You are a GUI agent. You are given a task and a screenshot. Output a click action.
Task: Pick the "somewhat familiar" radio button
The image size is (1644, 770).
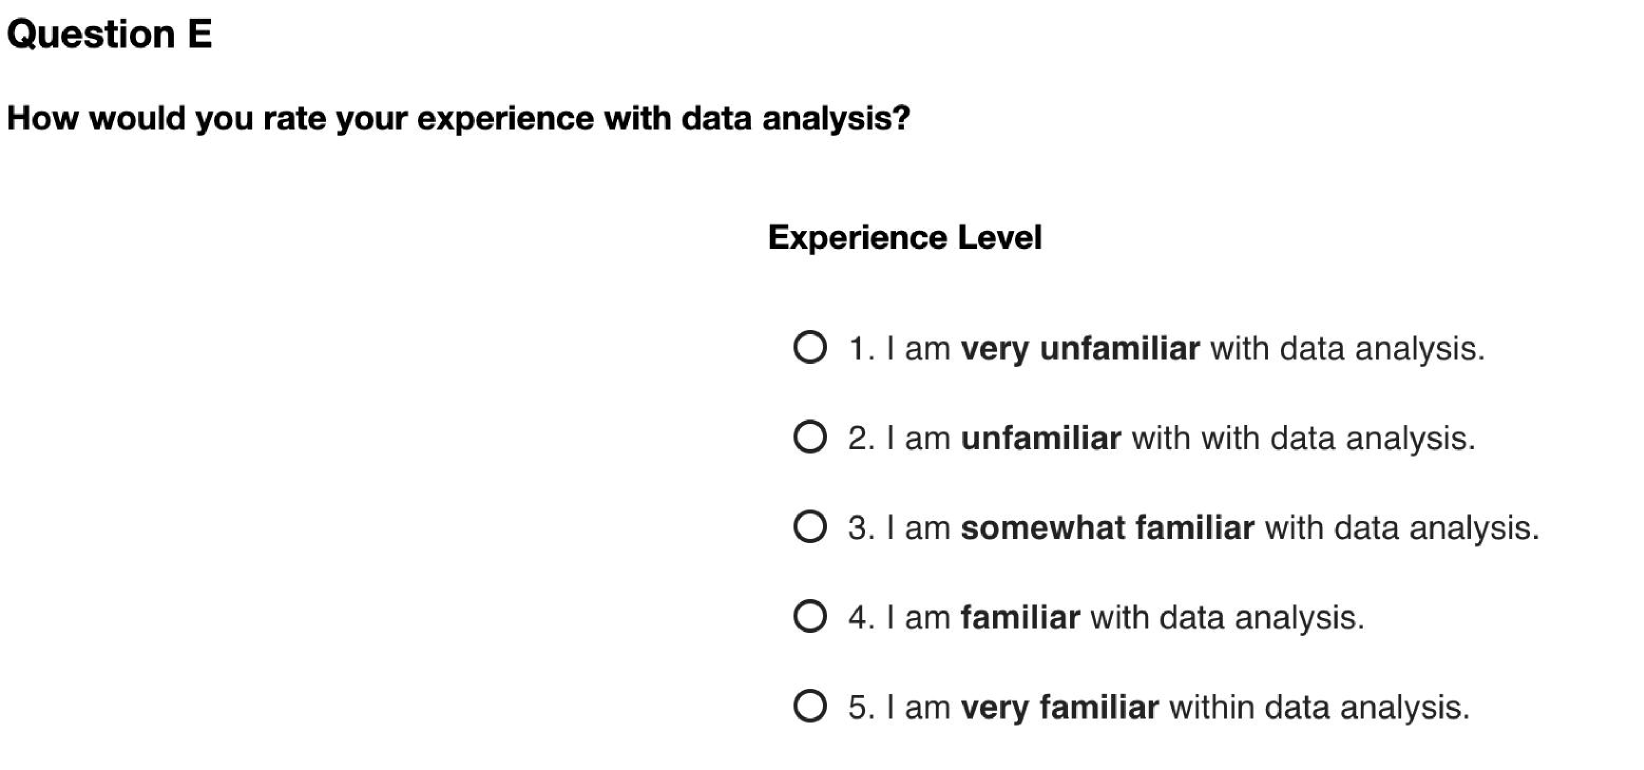[809, 527]
